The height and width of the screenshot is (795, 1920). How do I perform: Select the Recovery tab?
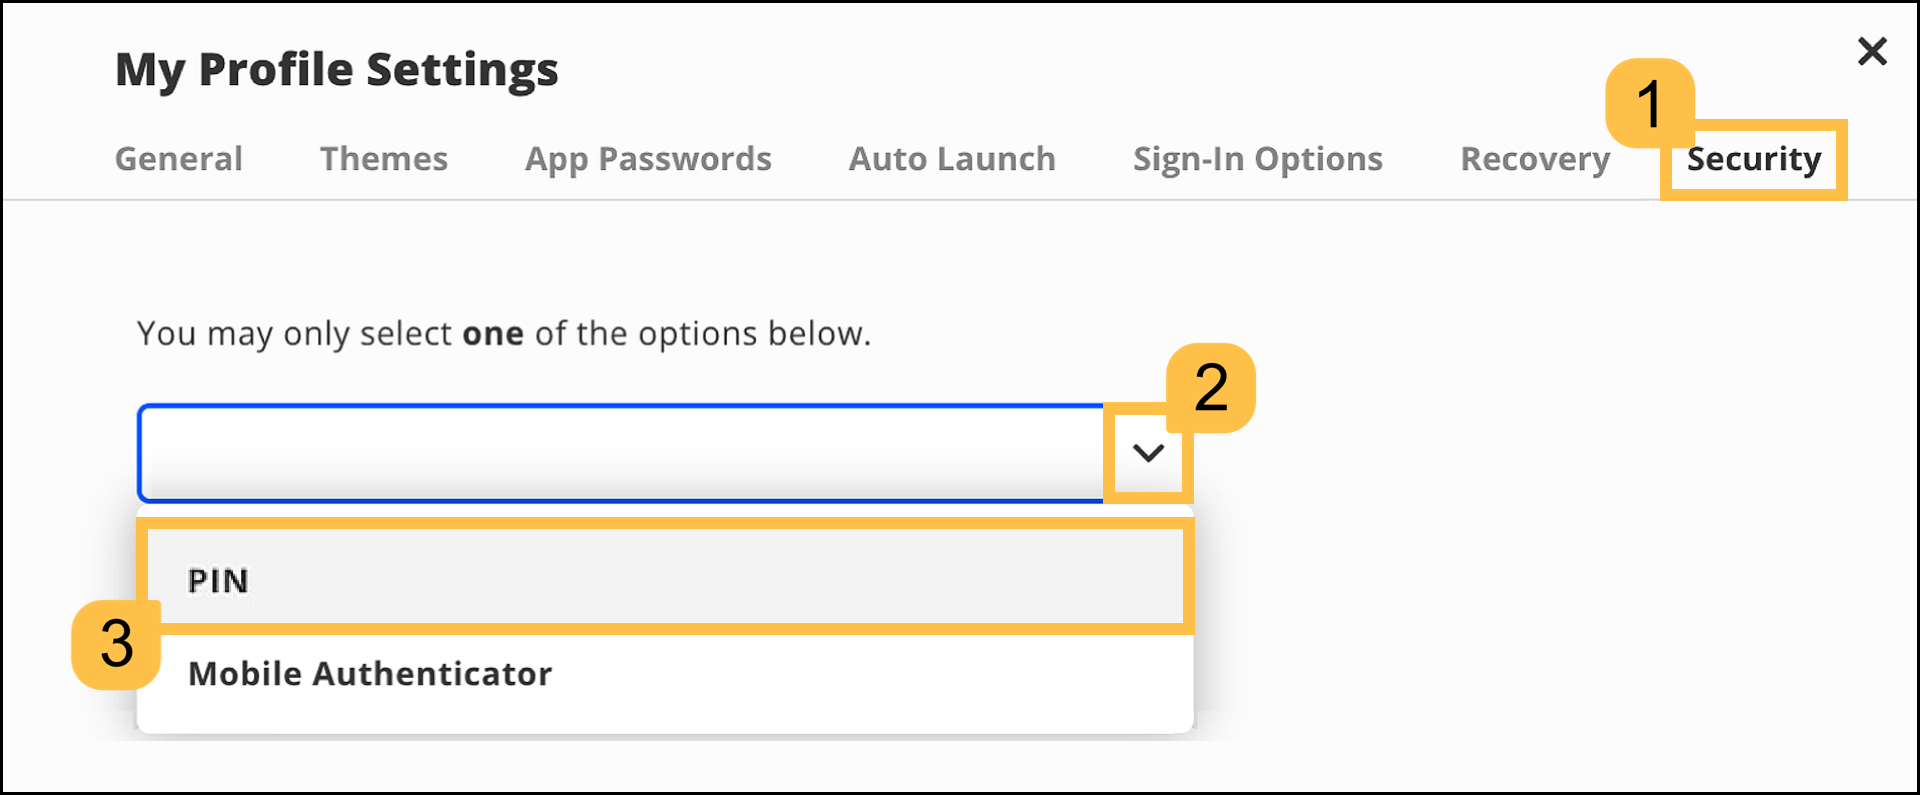pos(1534,158)
